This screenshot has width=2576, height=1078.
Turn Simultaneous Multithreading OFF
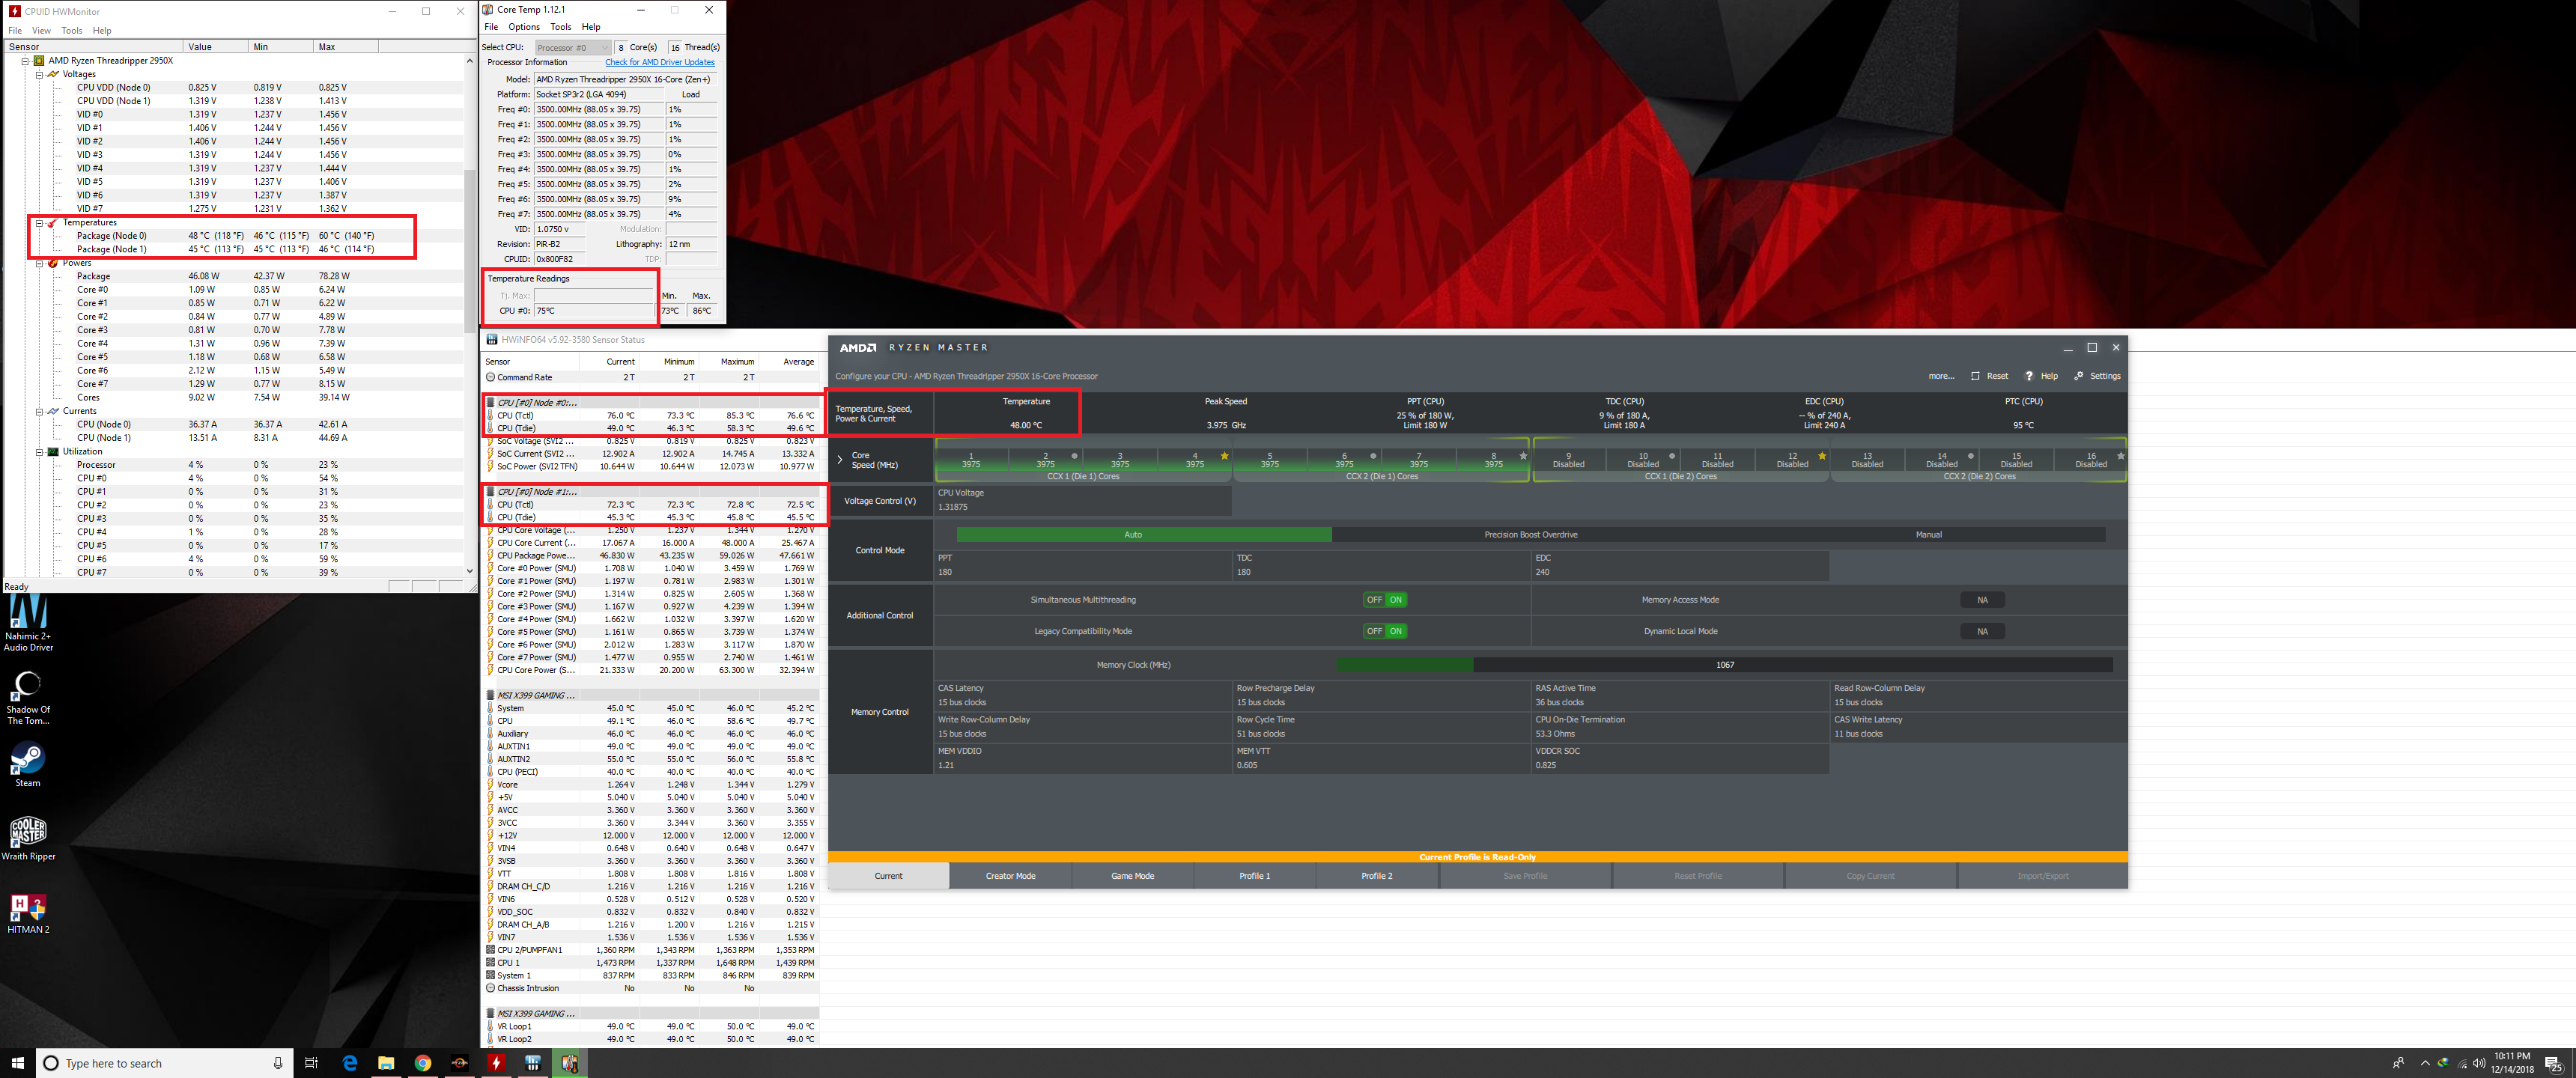(1374, 600)
